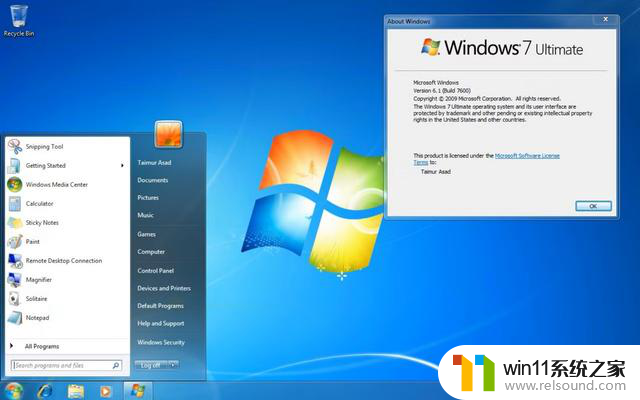Click the Start orb on taskbar

[13, 391]
